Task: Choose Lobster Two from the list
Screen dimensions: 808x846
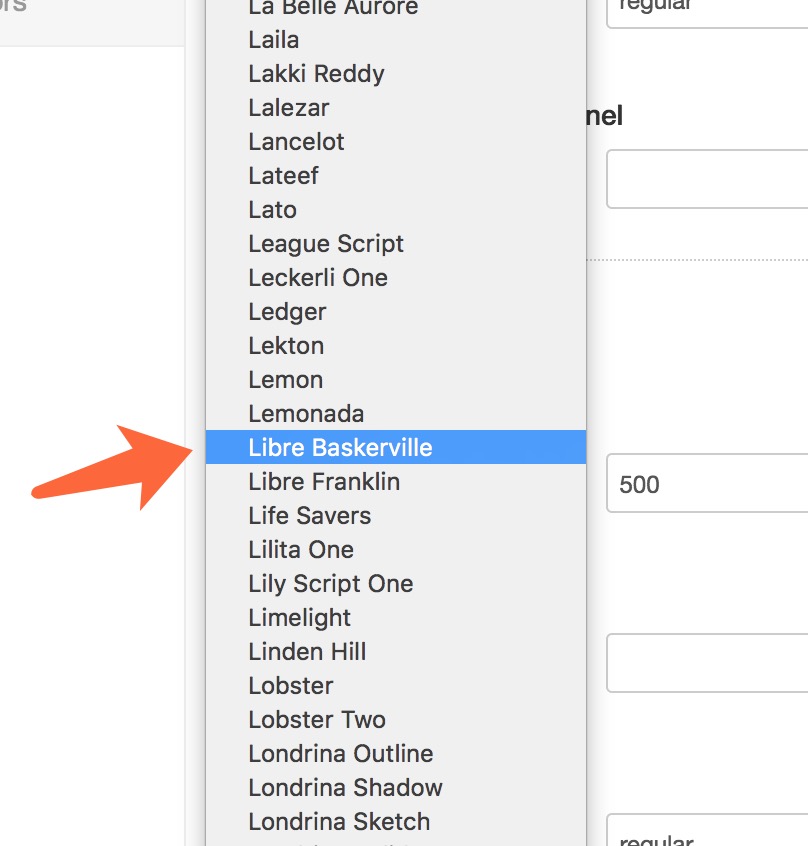Action: tap(317, 719)
